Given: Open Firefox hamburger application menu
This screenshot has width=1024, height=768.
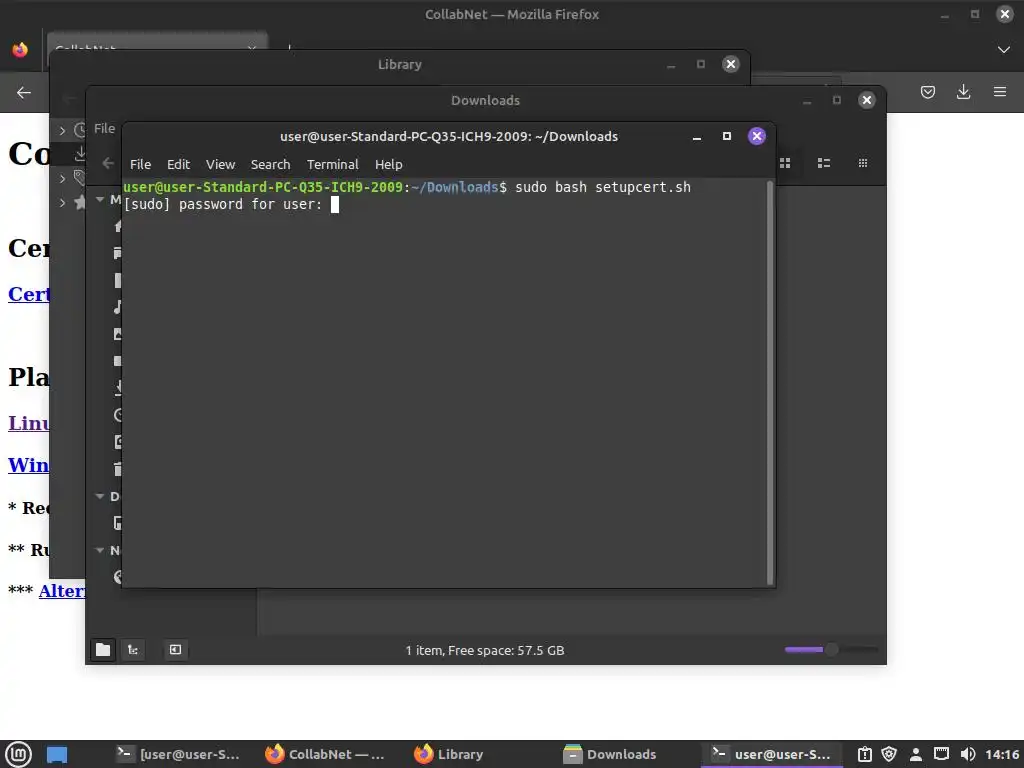Looking at the screenshot, I should (999, 92).
